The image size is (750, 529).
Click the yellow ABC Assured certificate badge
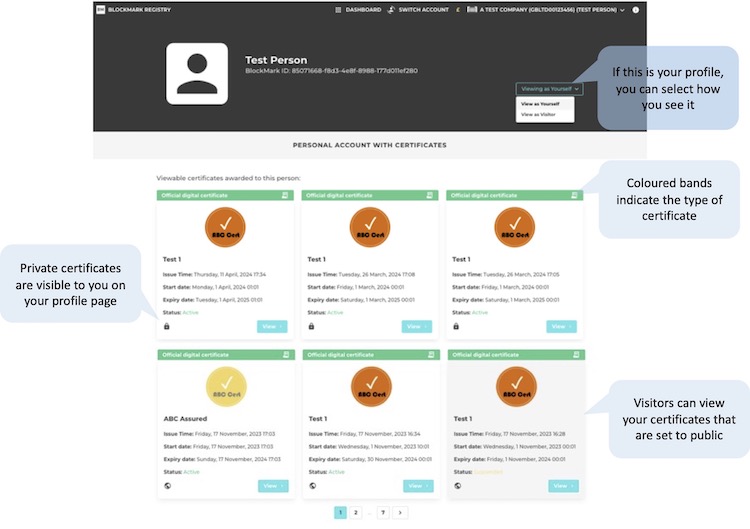[x=225, y=386]
